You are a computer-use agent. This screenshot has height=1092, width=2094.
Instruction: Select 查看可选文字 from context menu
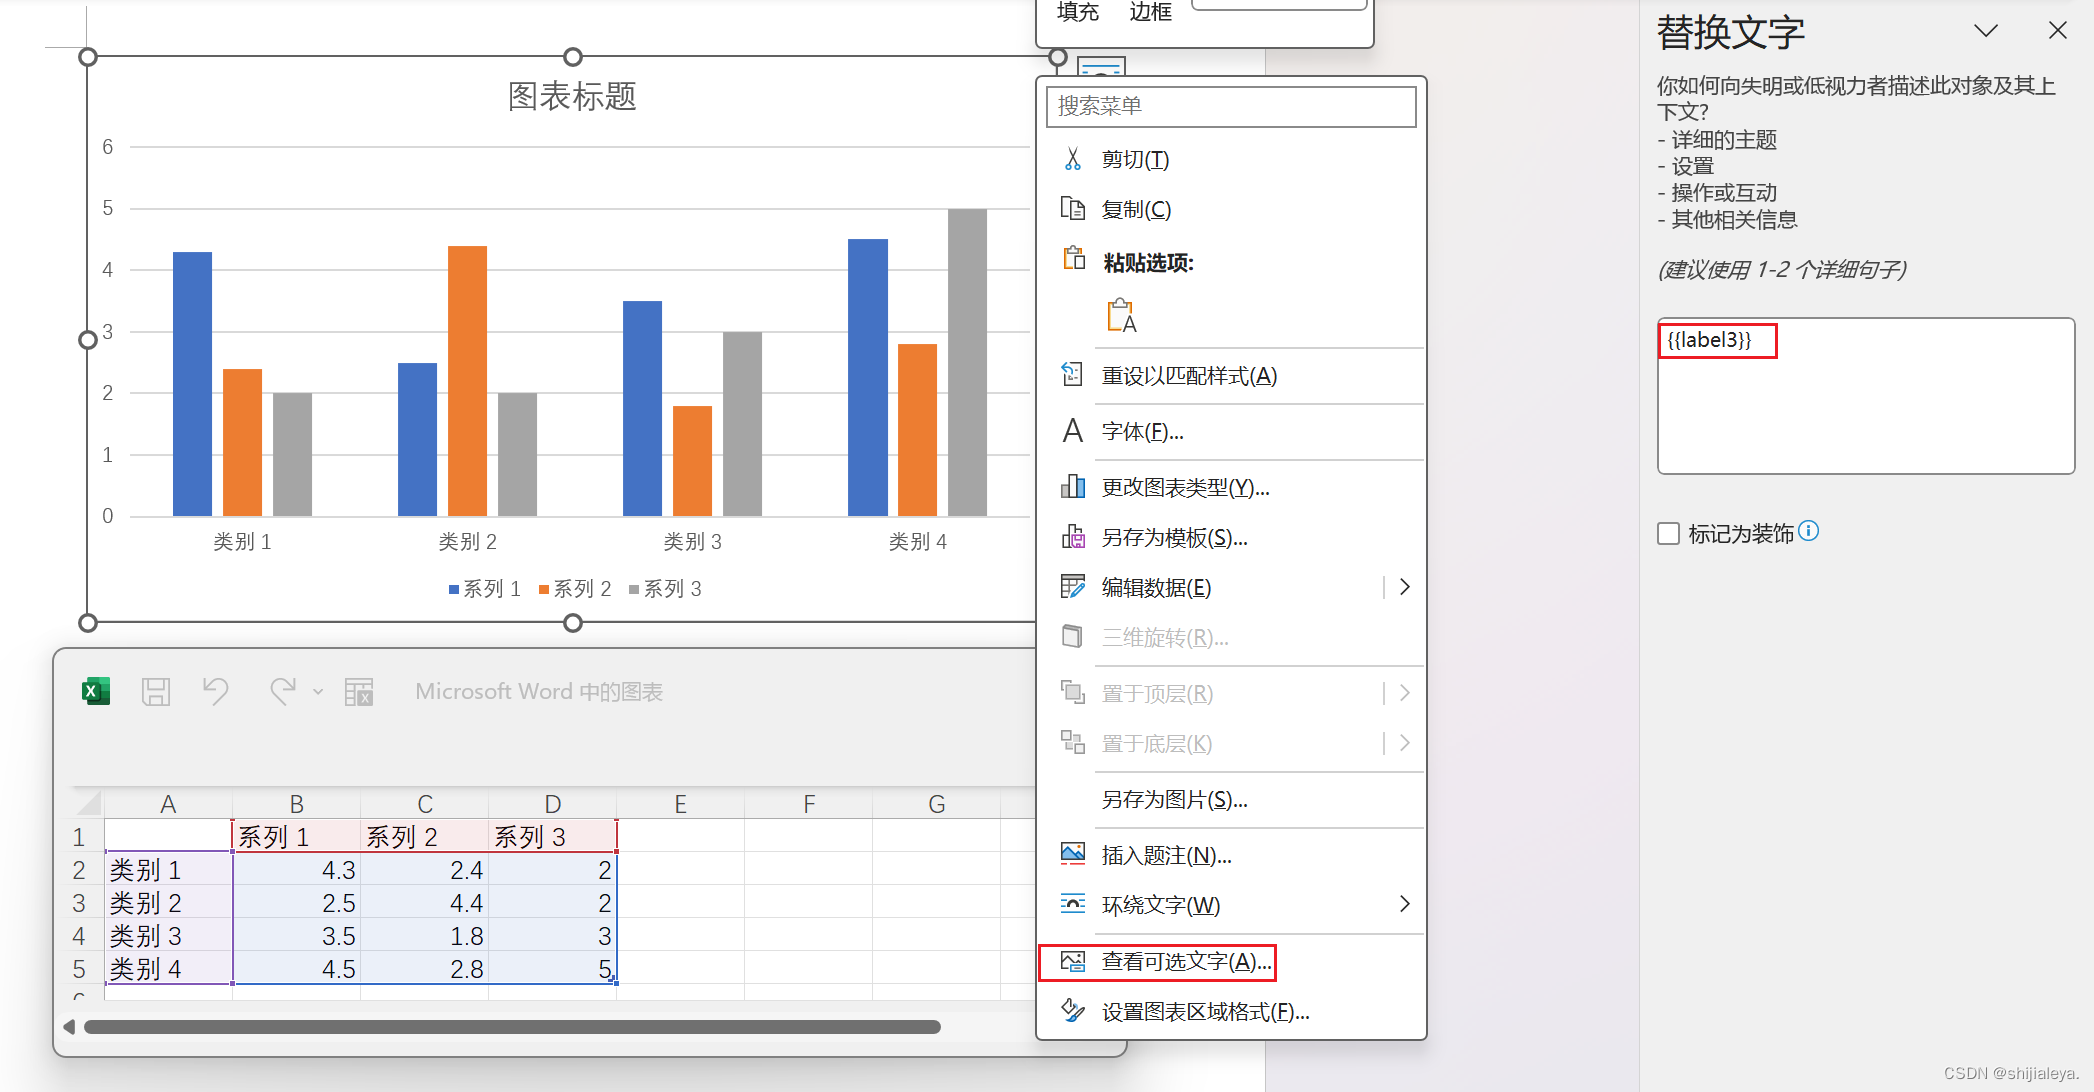pos(1186,961)
